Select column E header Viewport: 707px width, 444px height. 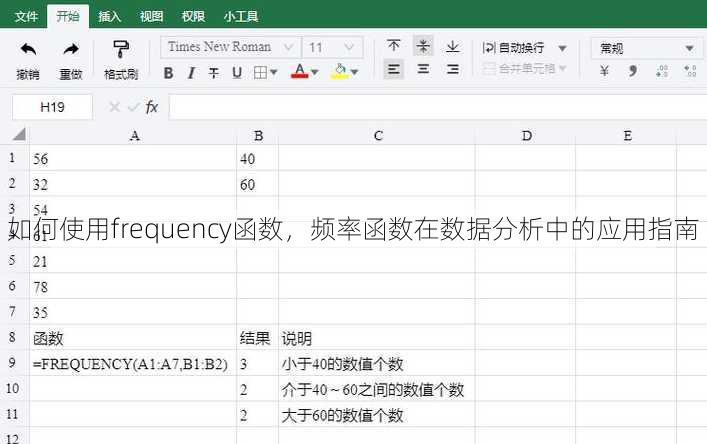pyautogui.click(x=627, y=136)
